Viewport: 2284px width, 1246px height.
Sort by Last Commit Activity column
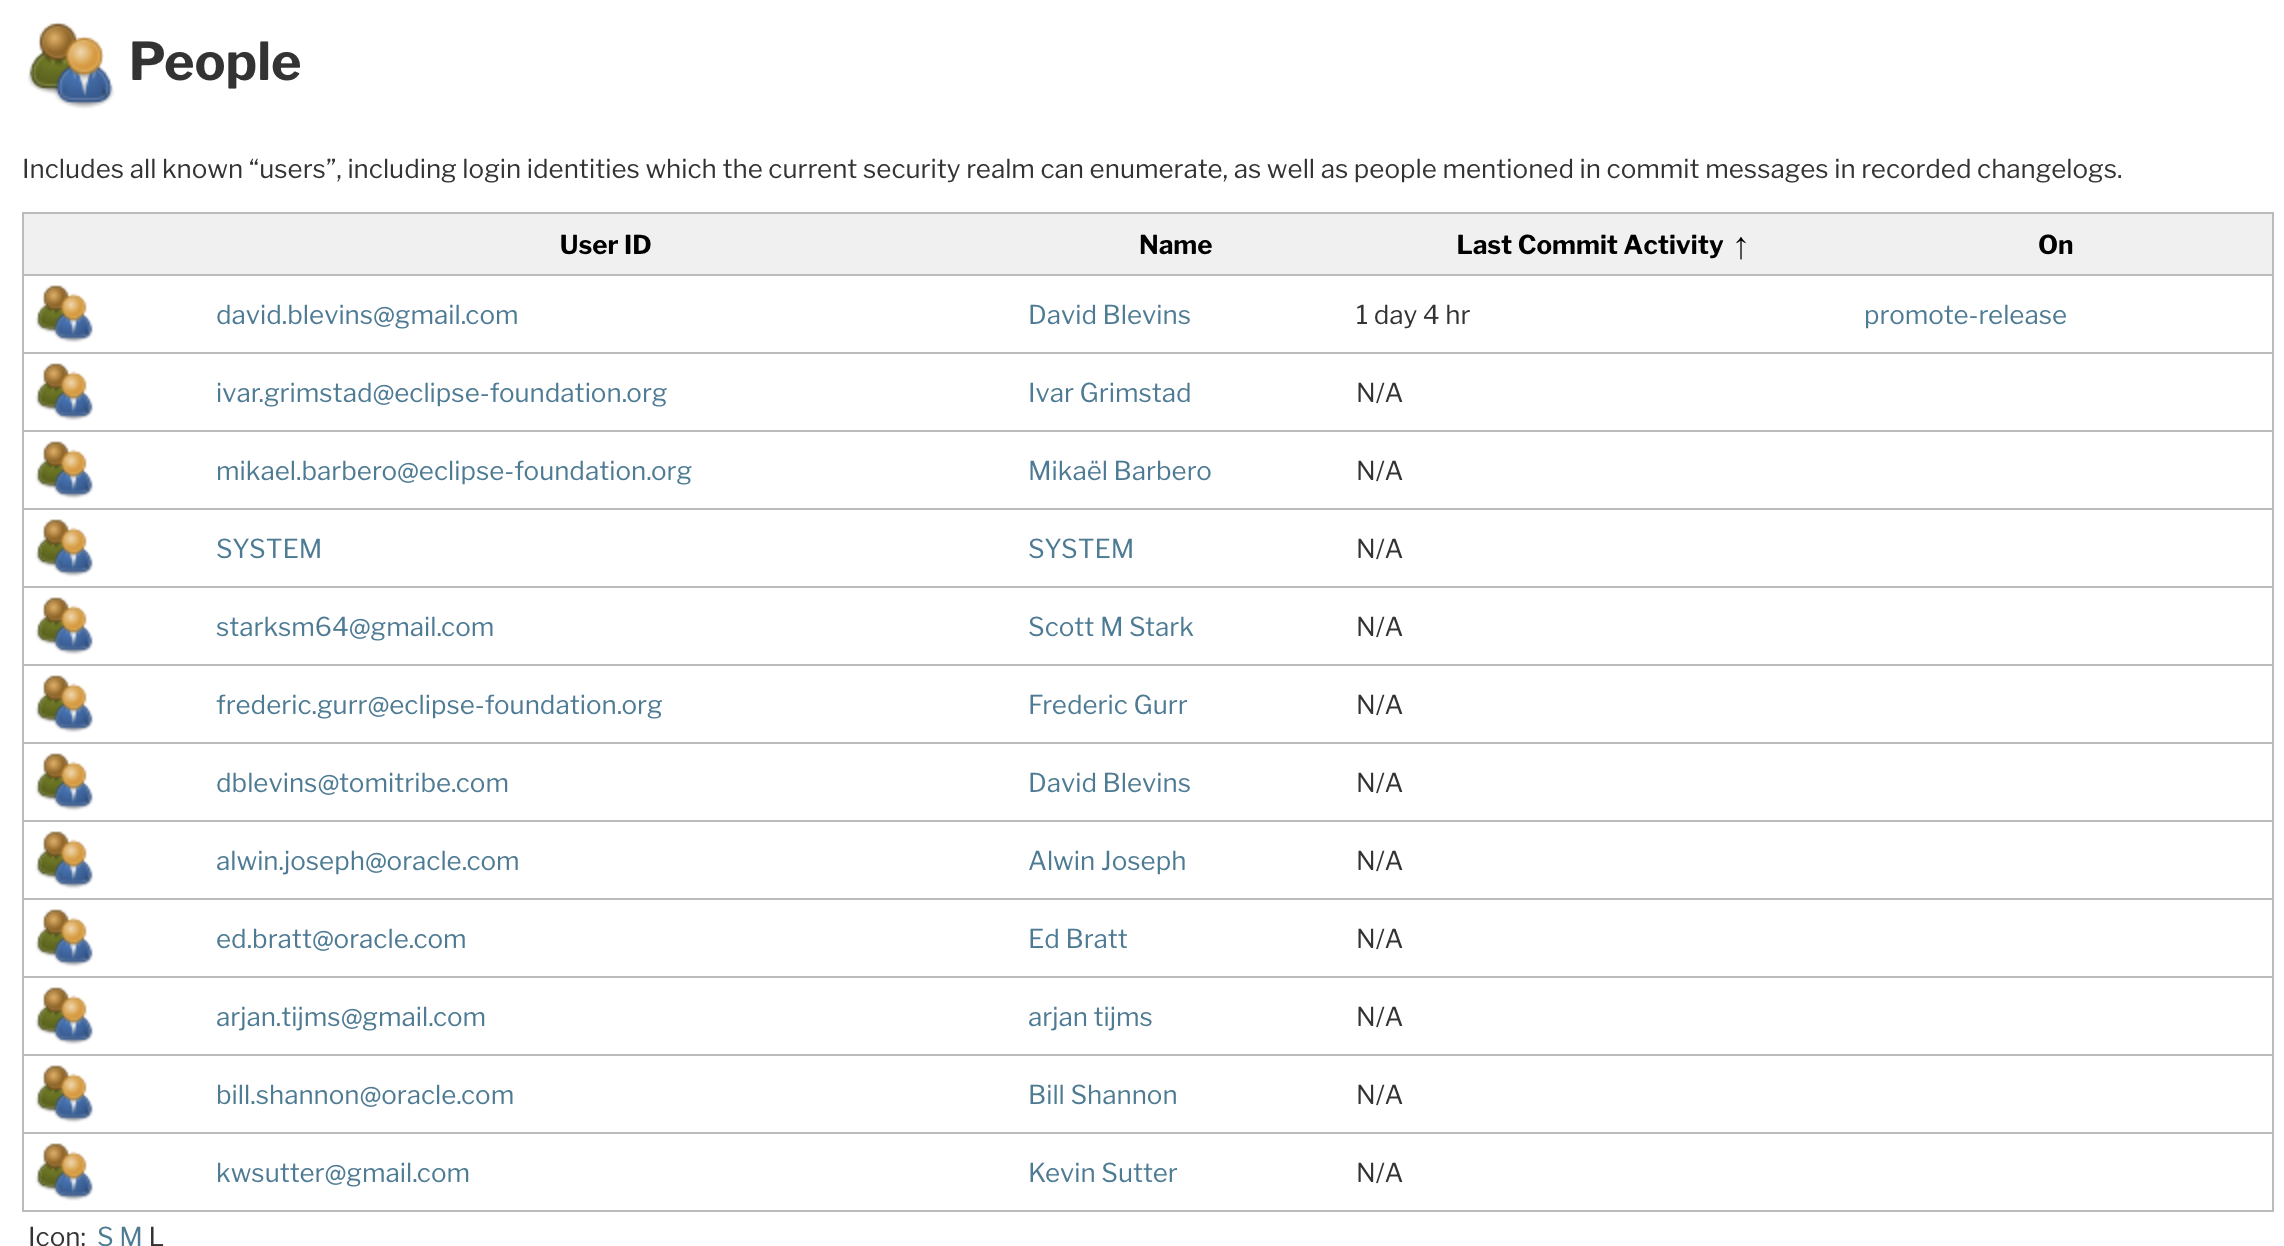click(1589, 245)
